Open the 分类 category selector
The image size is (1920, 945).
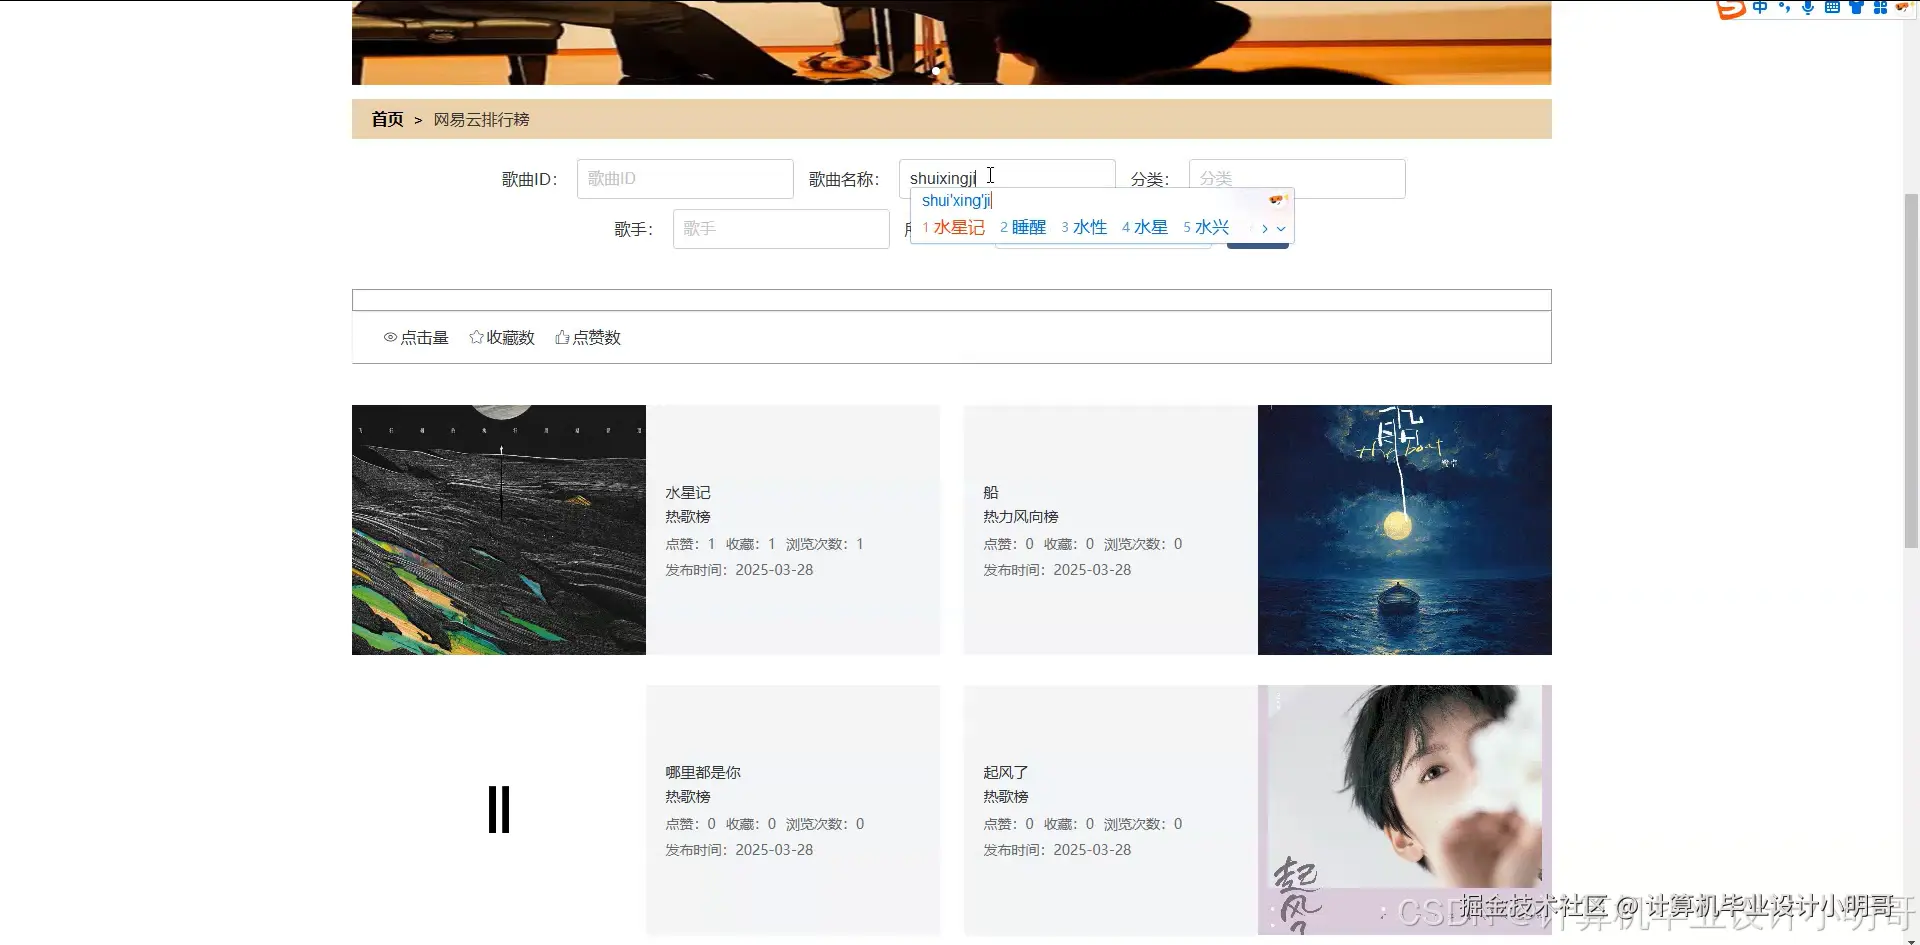(1296, 178)
